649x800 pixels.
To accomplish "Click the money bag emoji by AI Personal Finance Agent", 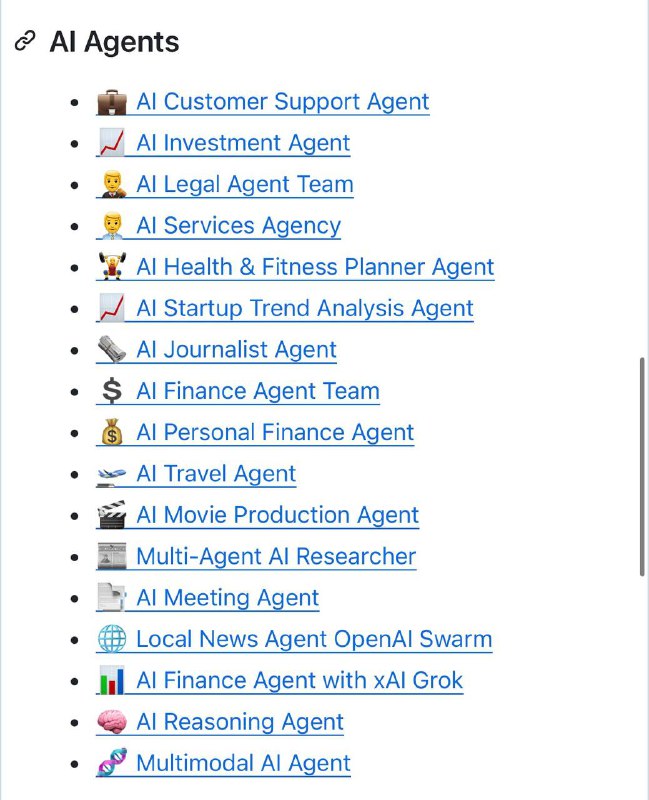I will pos(112,432).
